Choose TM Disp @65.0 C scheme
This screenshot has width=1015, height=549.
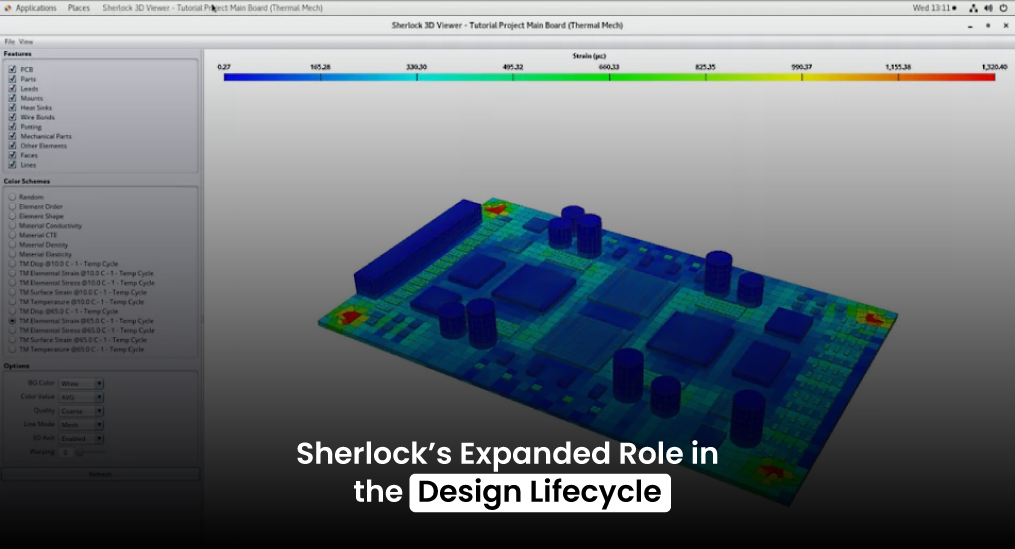(x=12, y=311)
